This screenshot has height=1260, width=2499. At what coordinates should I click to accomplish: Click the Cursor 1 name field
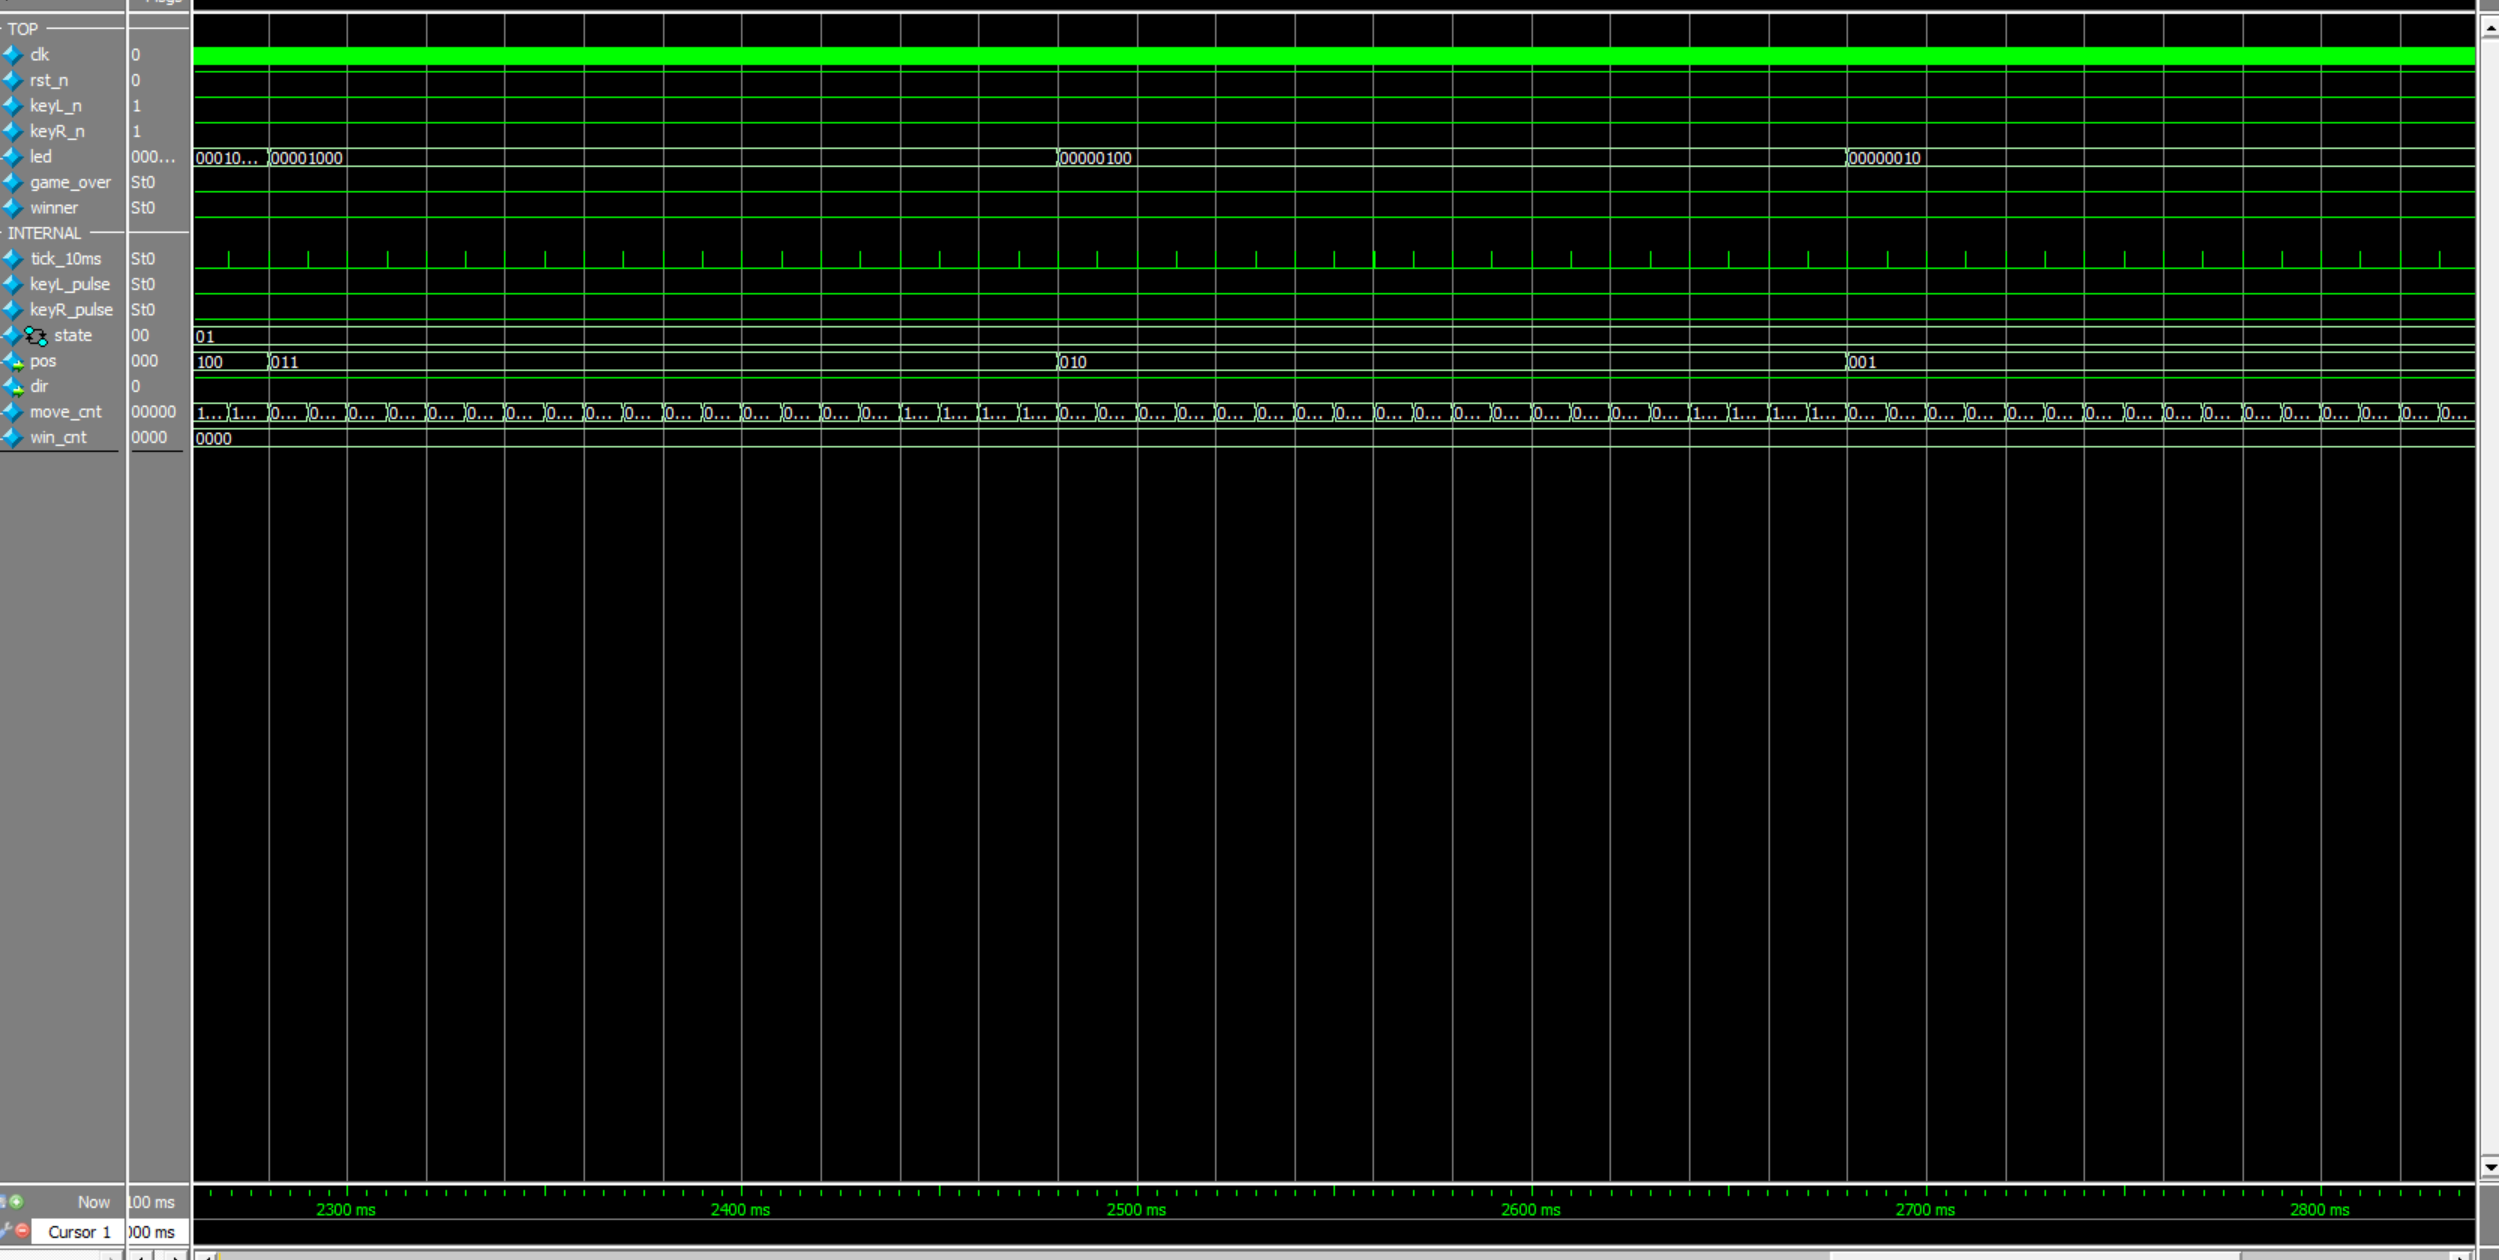[79, 1232]
